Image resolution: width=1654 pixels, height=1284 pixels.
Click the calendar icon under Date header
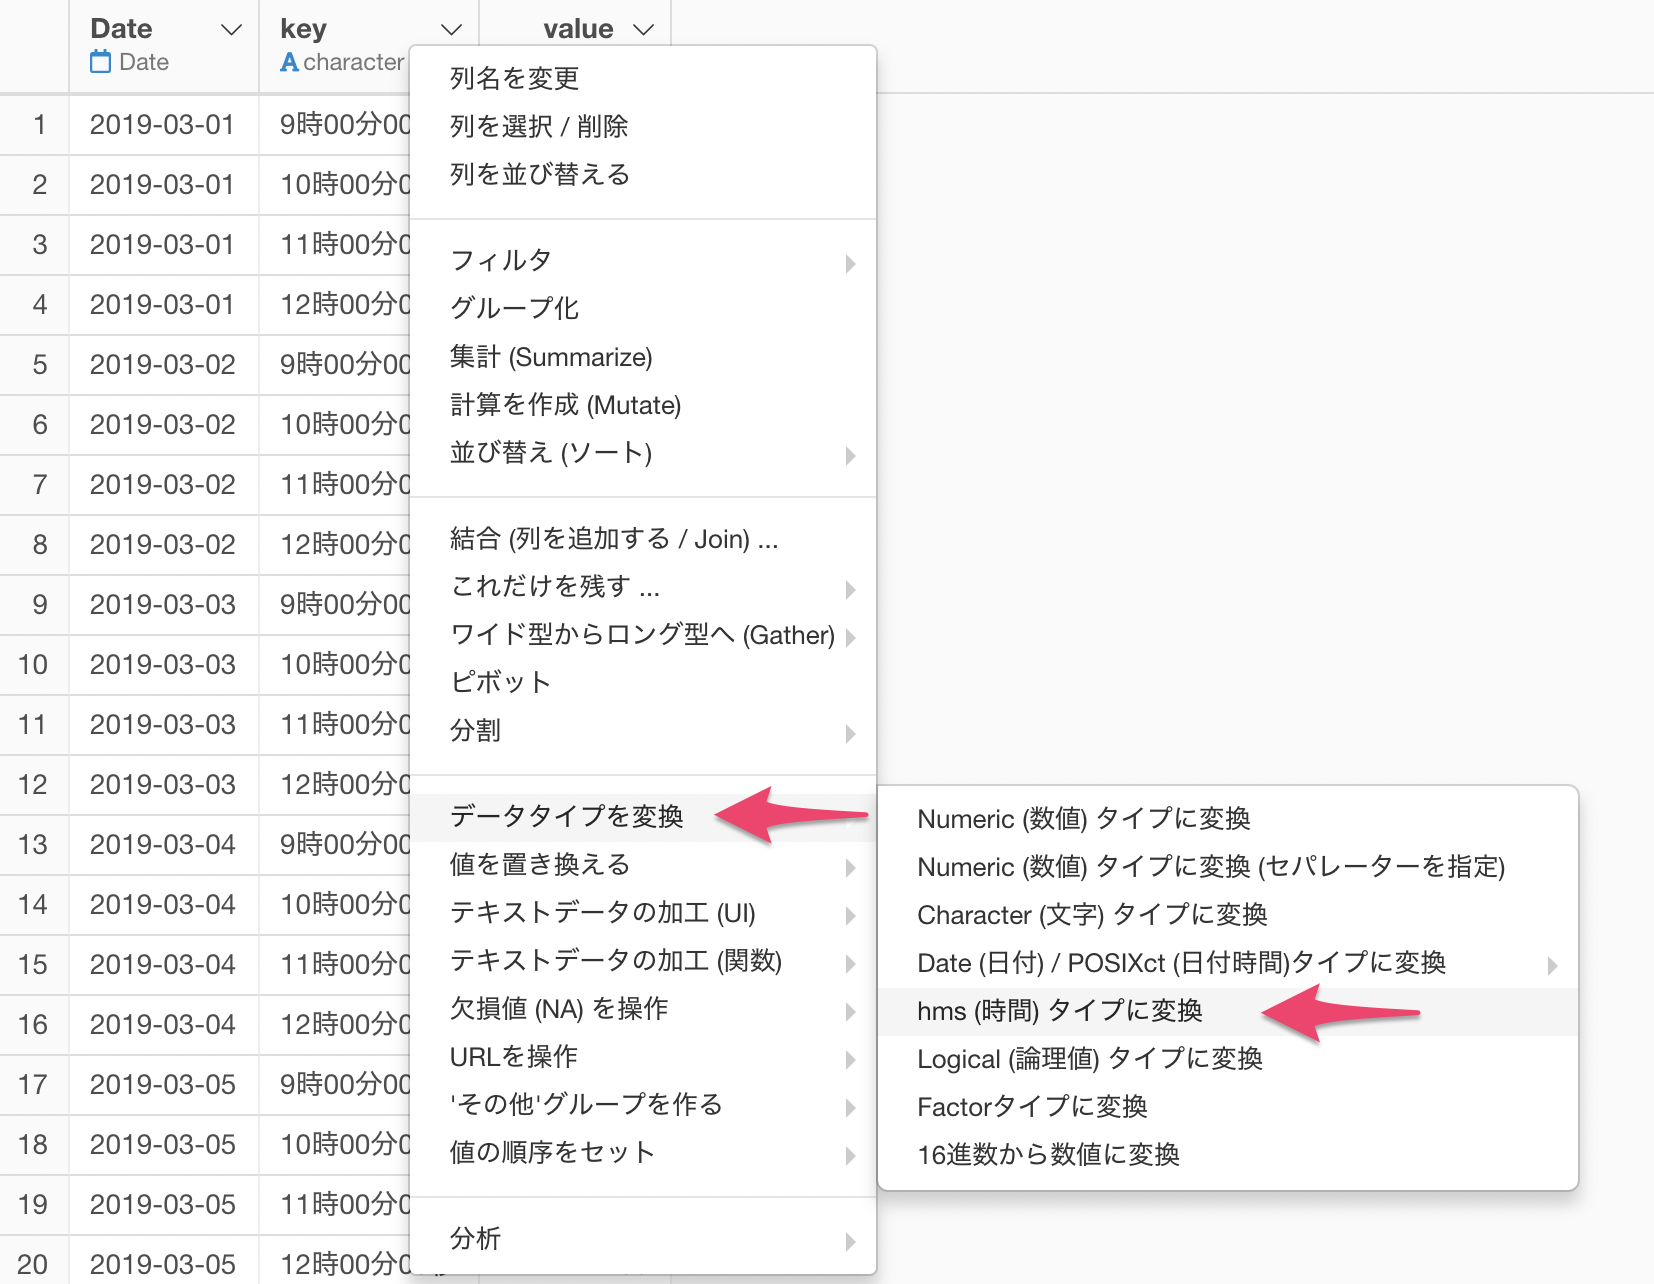pos(101,62)
